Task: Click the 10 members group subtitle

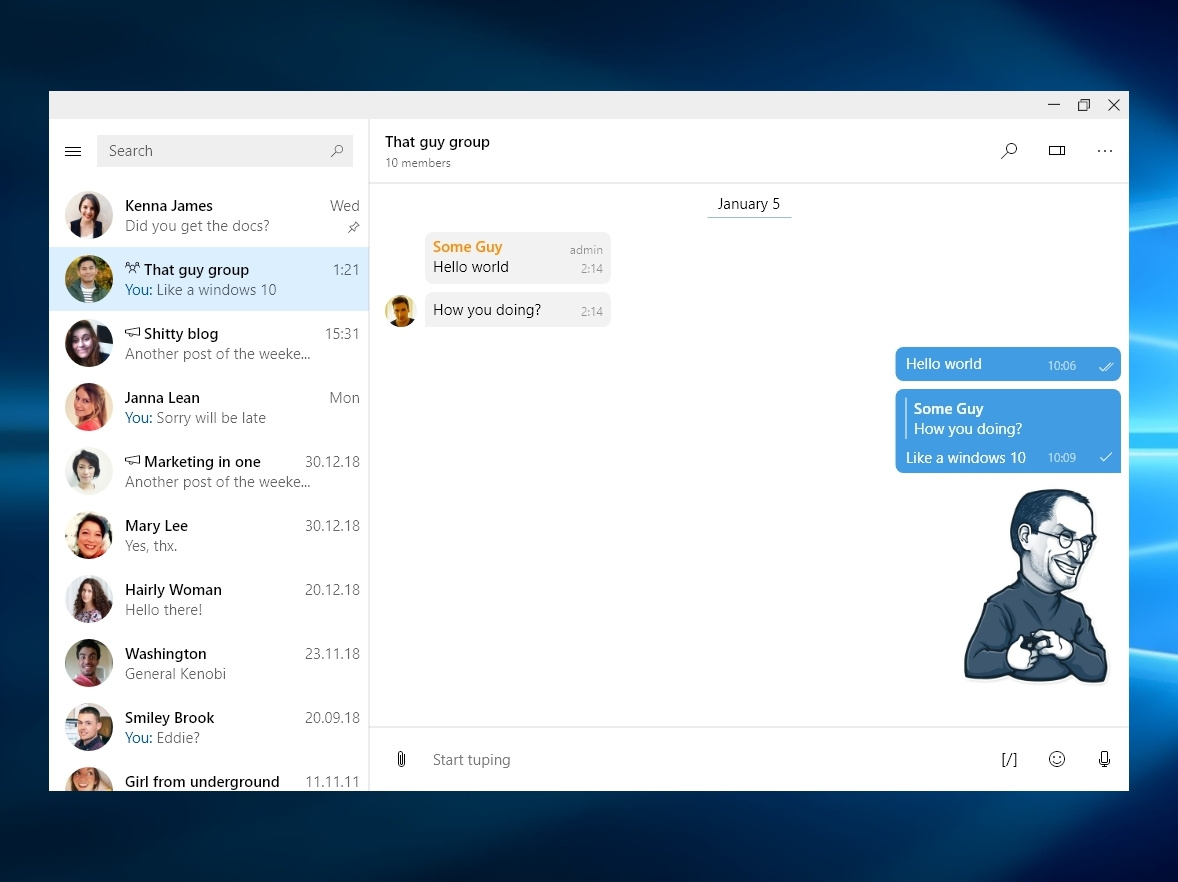Action: tap(417, 162)
